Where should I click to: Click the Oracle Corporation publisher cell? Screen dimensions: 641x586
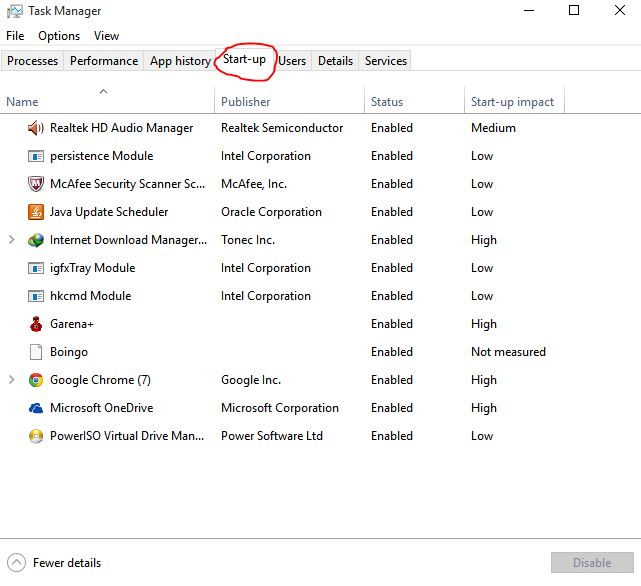(x=271, y=212)
